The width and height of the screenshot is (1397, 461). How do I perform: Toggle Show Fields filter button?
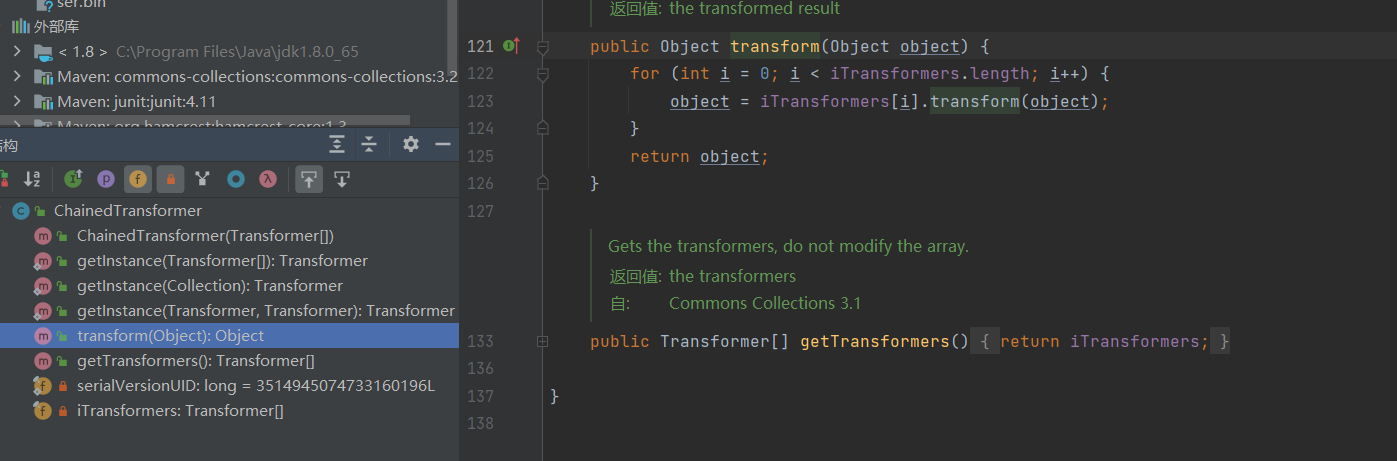tap(138, 179)
